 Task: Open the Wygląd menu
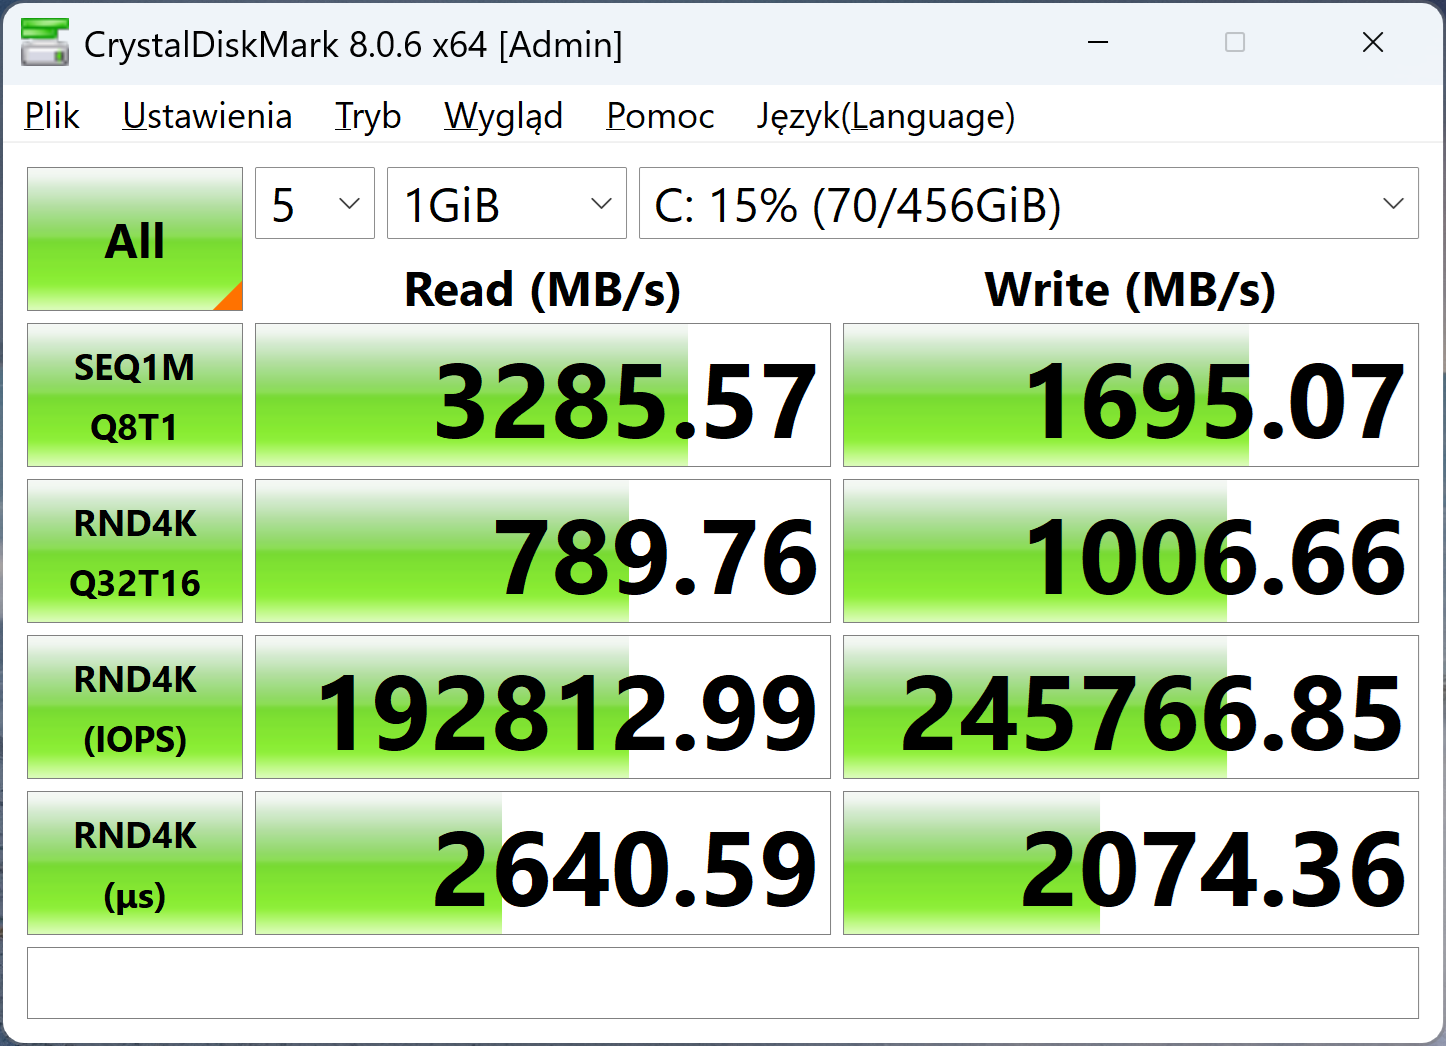503,116
